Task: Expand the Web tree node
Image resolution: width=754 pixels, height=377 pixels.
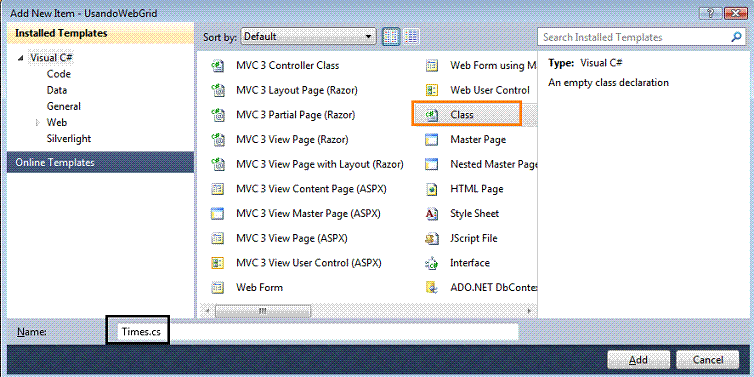Action: point(38,123)
